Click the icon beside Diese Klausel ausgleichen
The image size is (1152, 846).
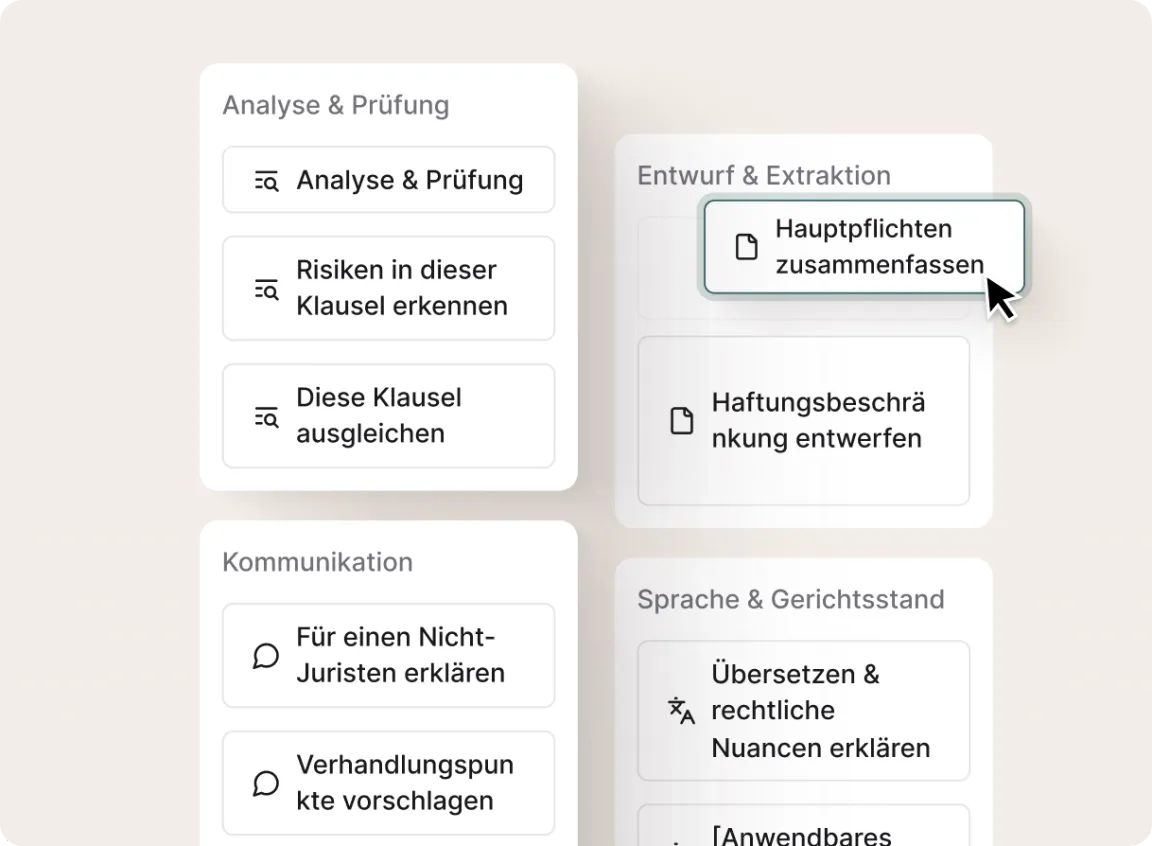pyautogui.click(x=266, y=417)
